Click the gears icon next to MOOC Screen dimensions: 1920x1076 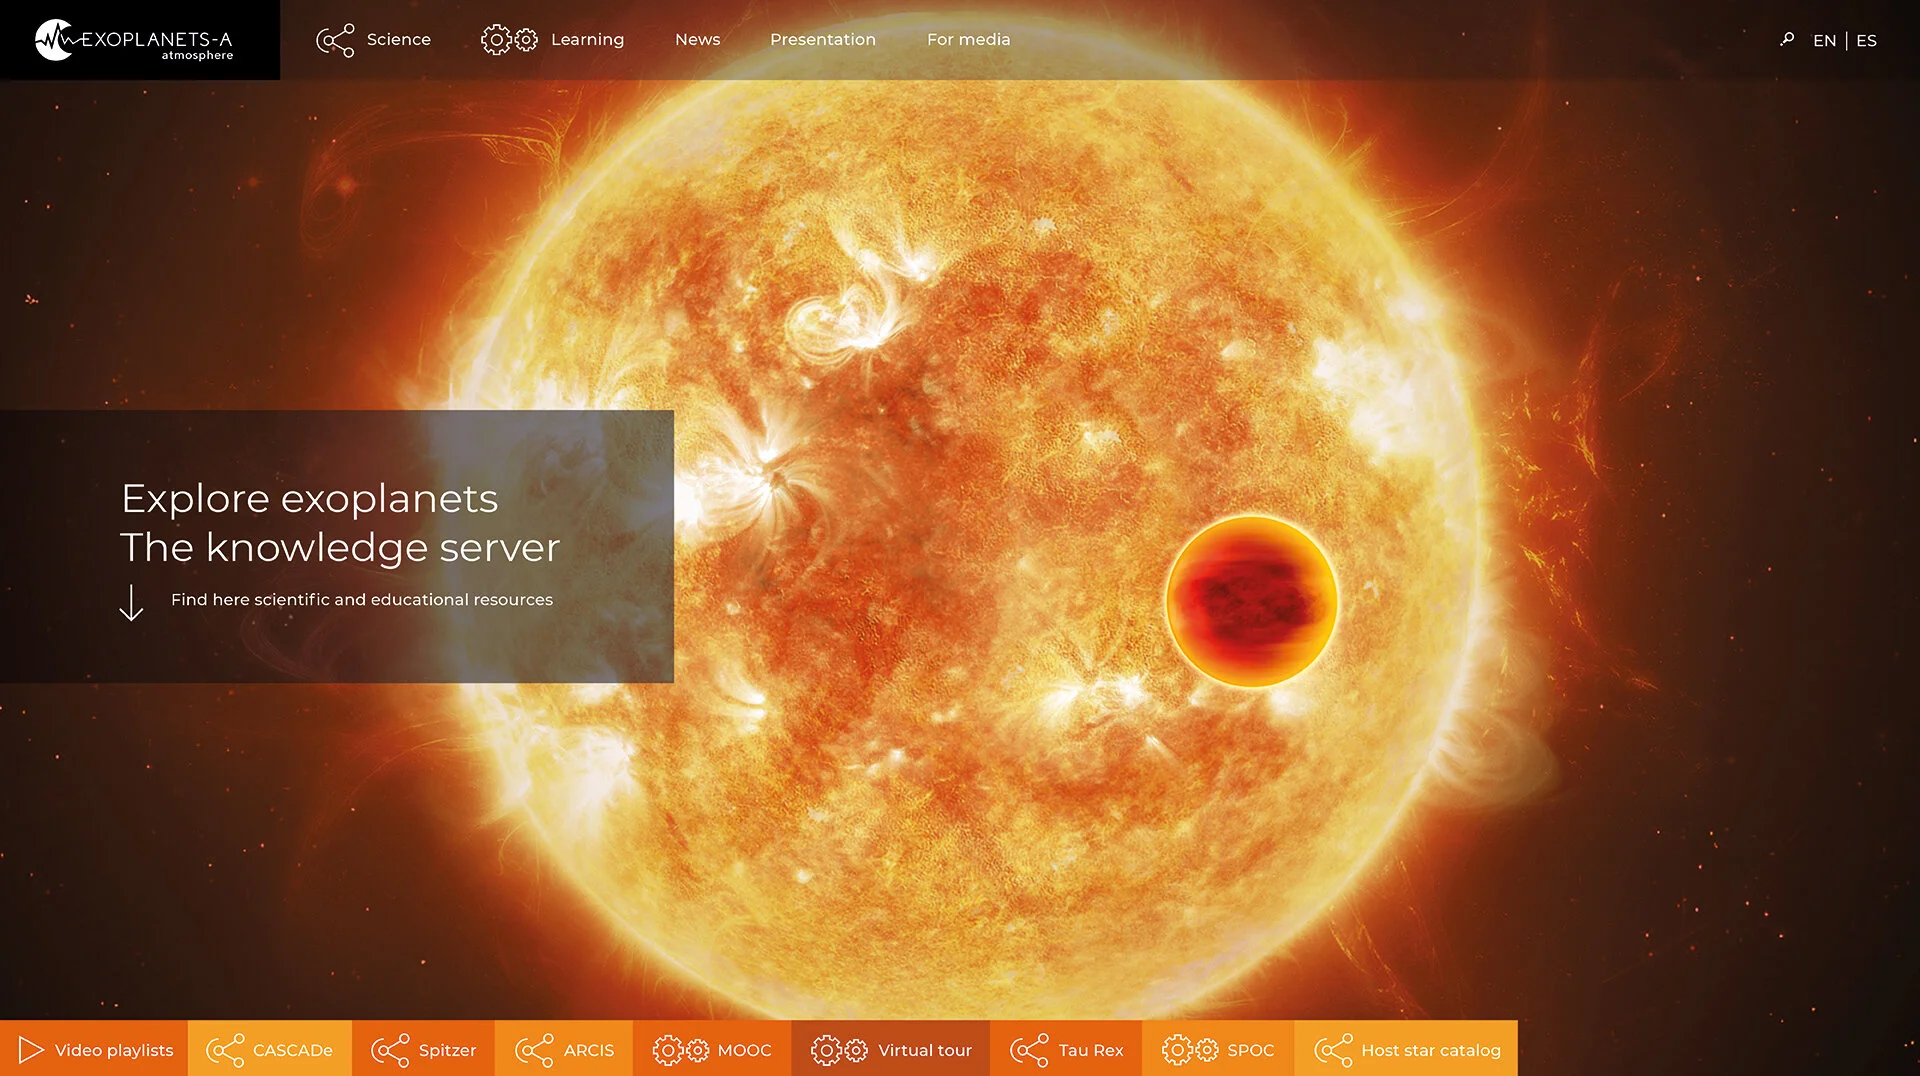[681, 1050]
